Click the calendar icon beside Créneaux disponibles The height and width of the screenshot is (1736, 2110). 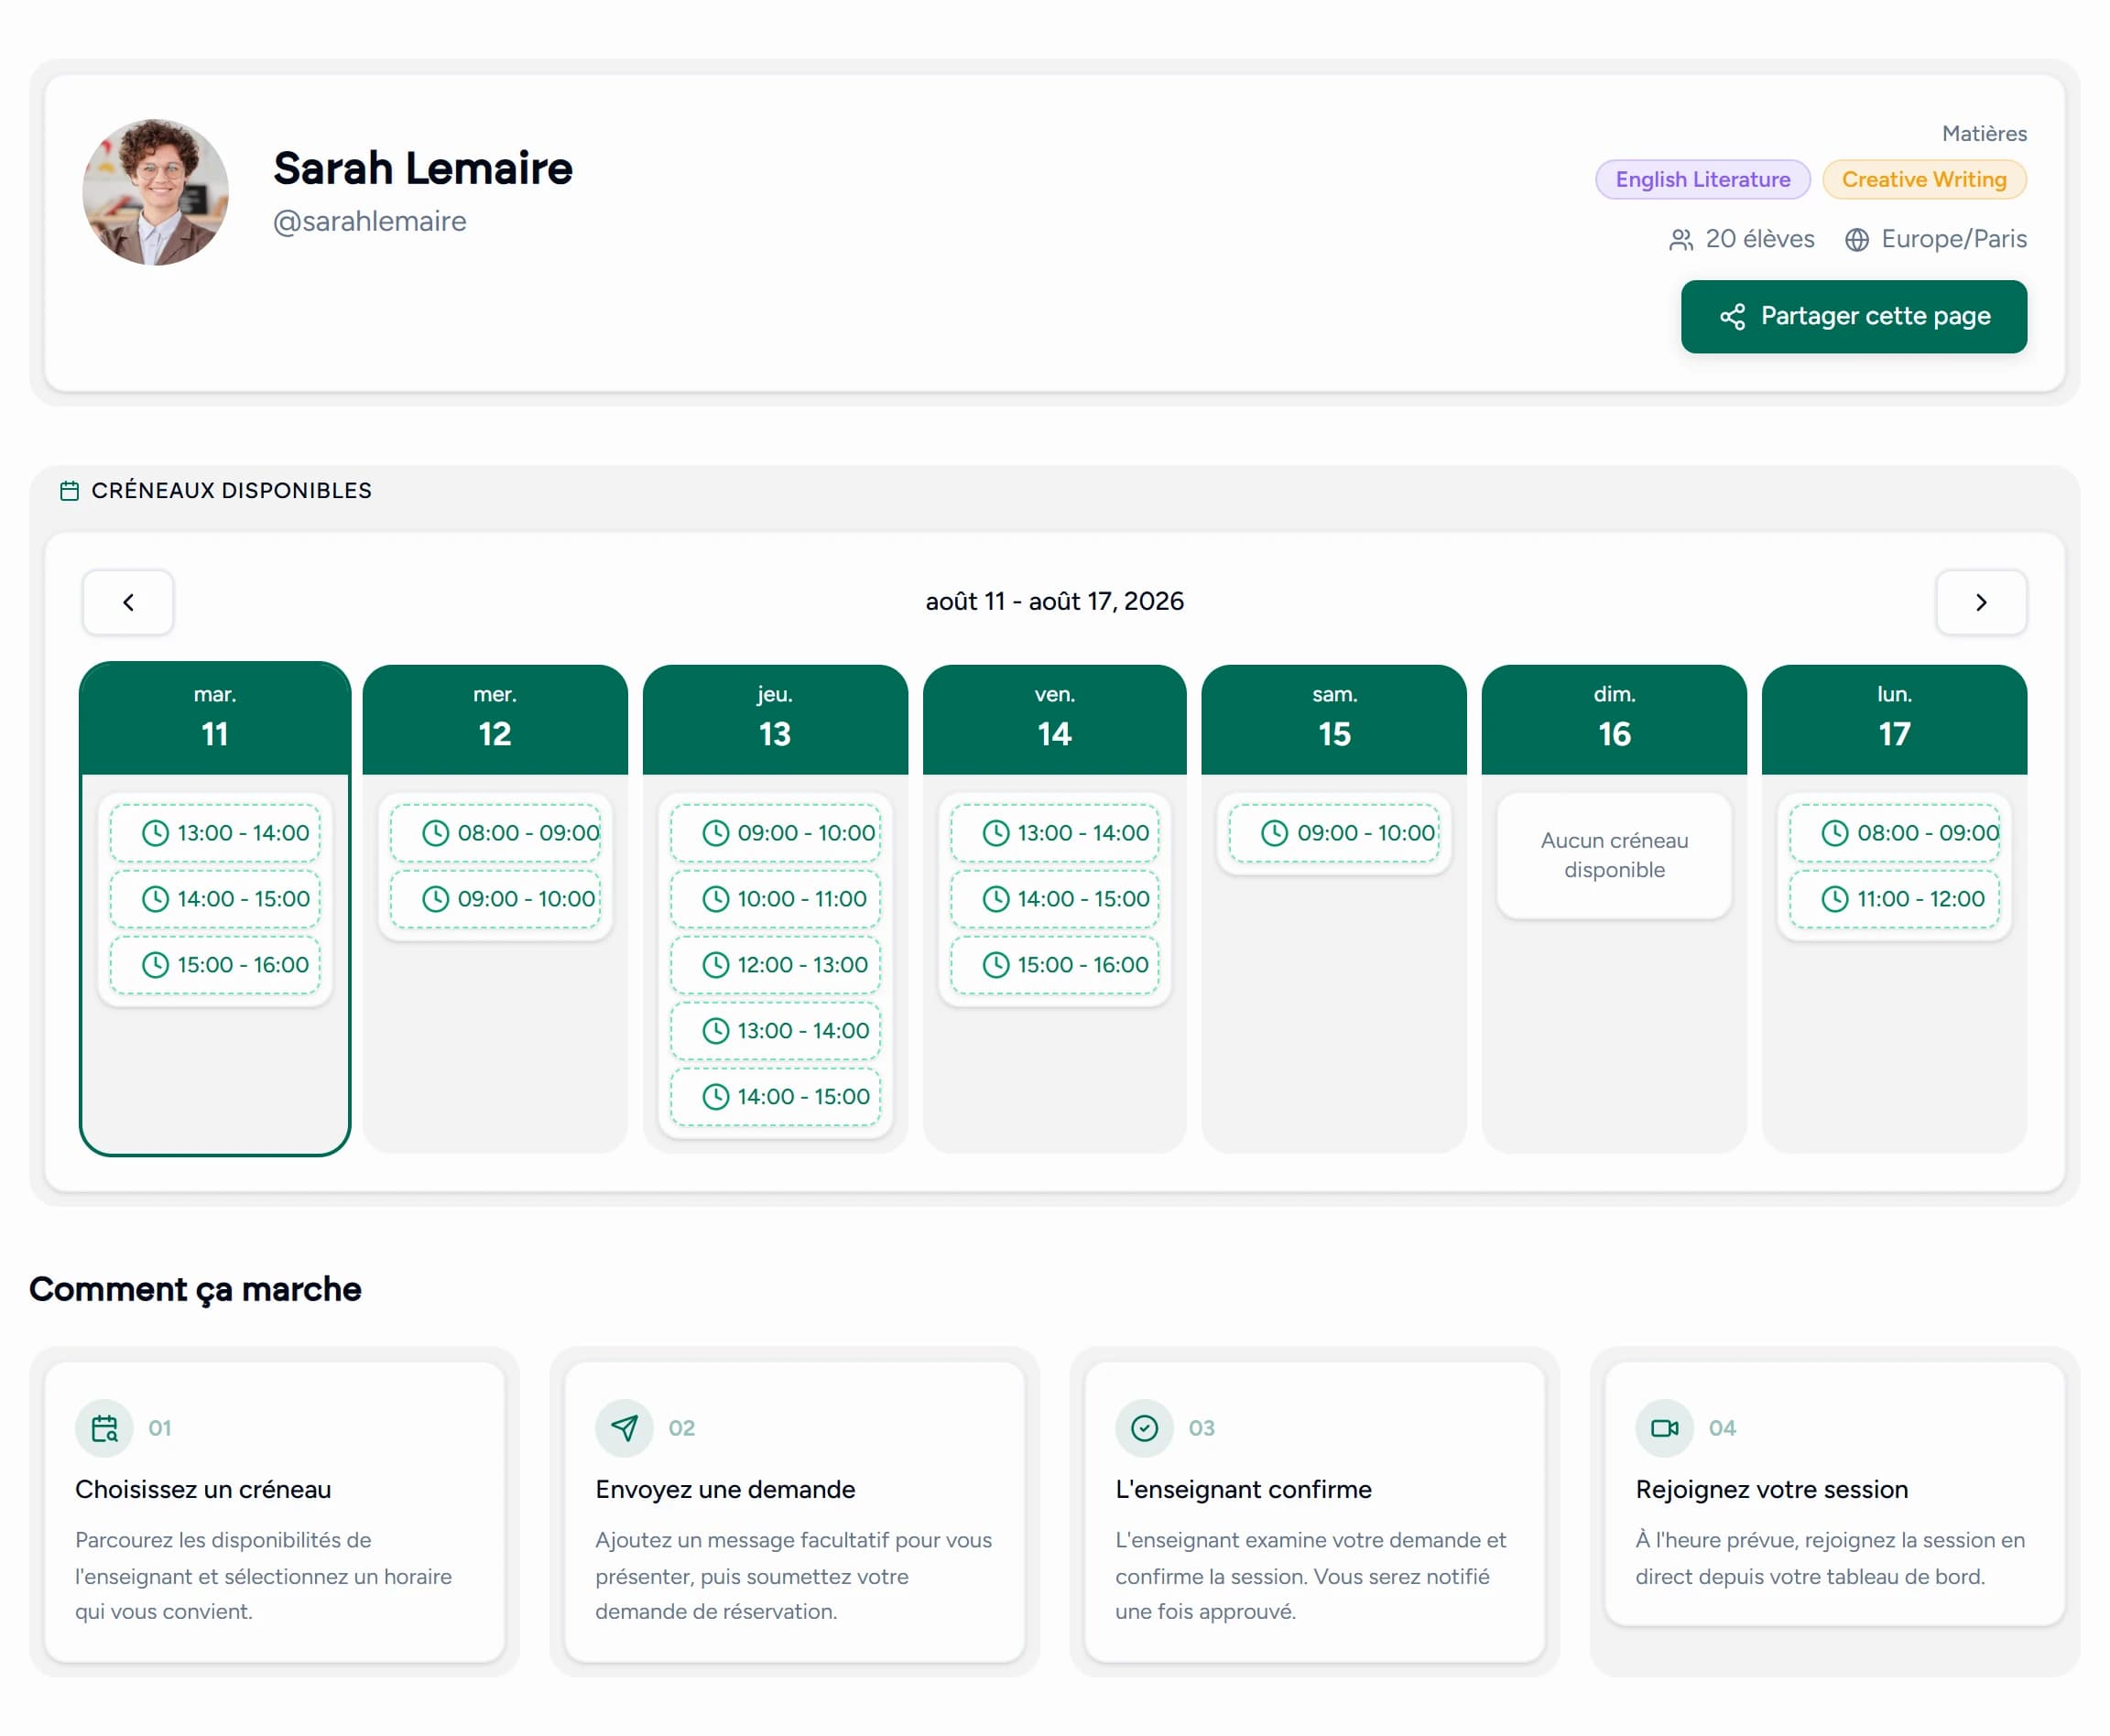pos(69,491)
